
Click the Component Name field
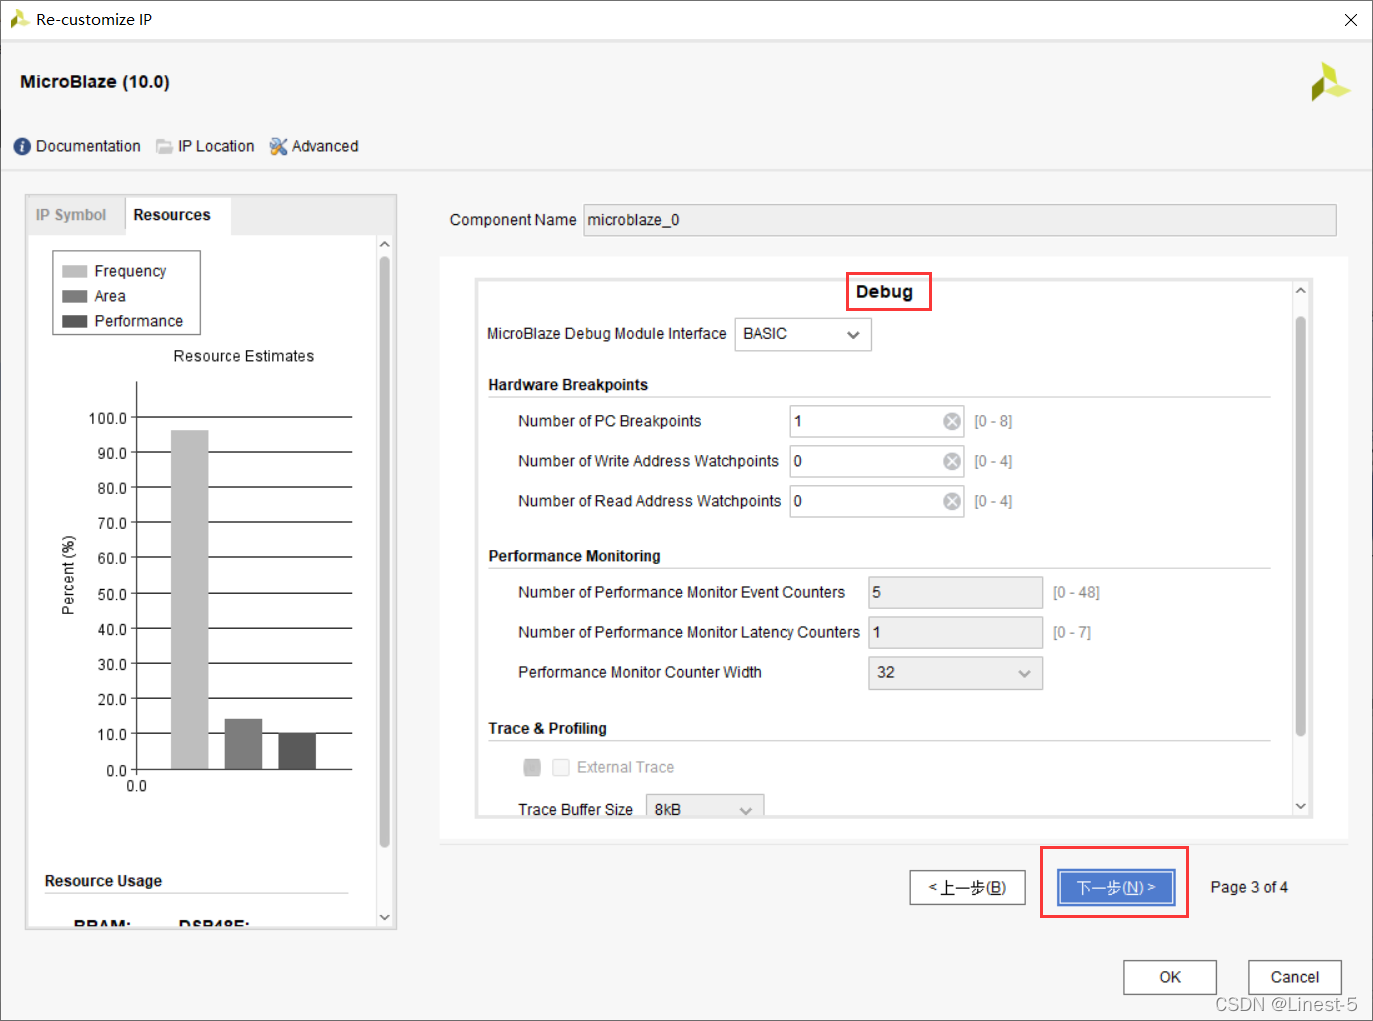point(960,220)
